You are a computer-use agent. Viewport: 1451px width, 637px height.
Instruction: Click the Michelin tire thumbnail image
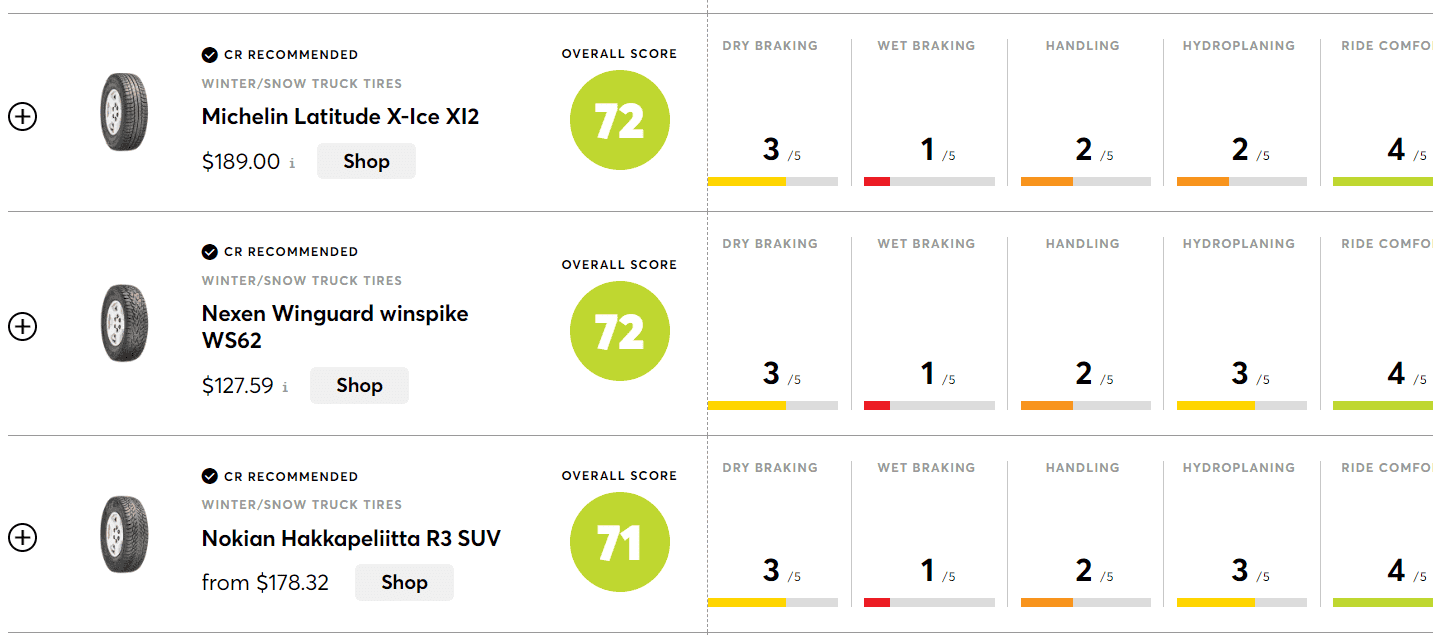tap(124, 112)
